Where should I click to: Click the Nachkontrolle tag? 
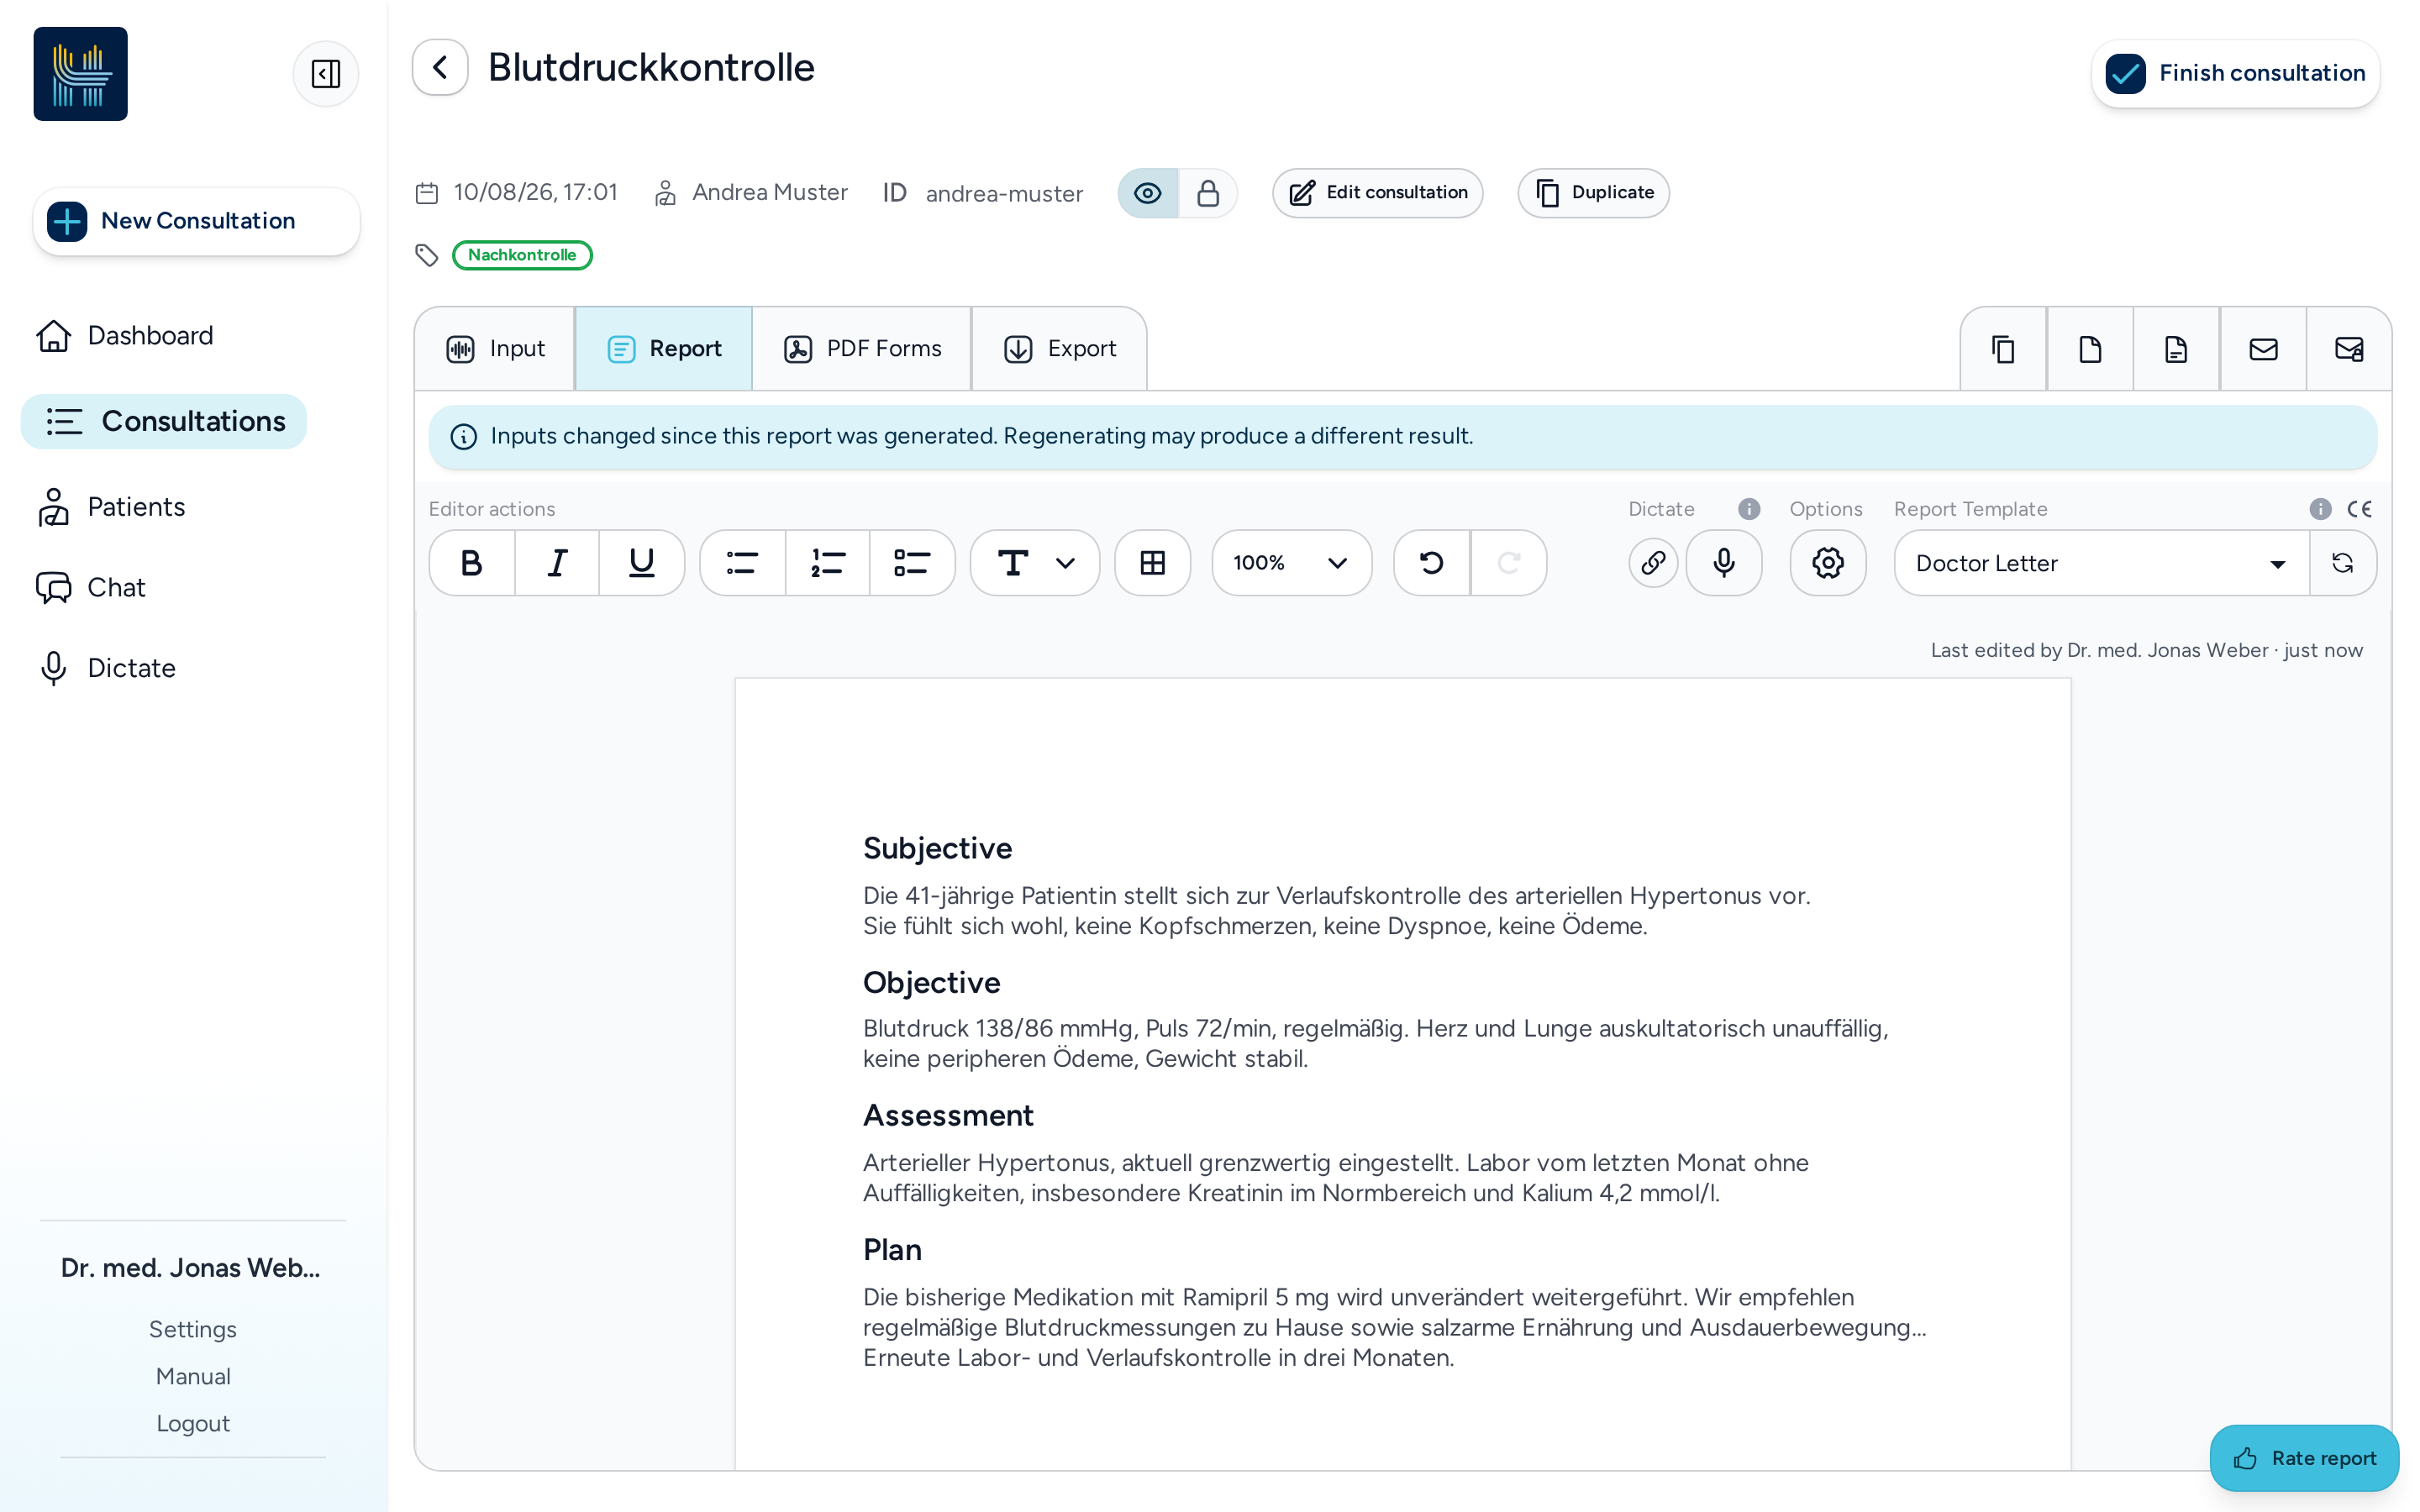(x=522, y=255)
